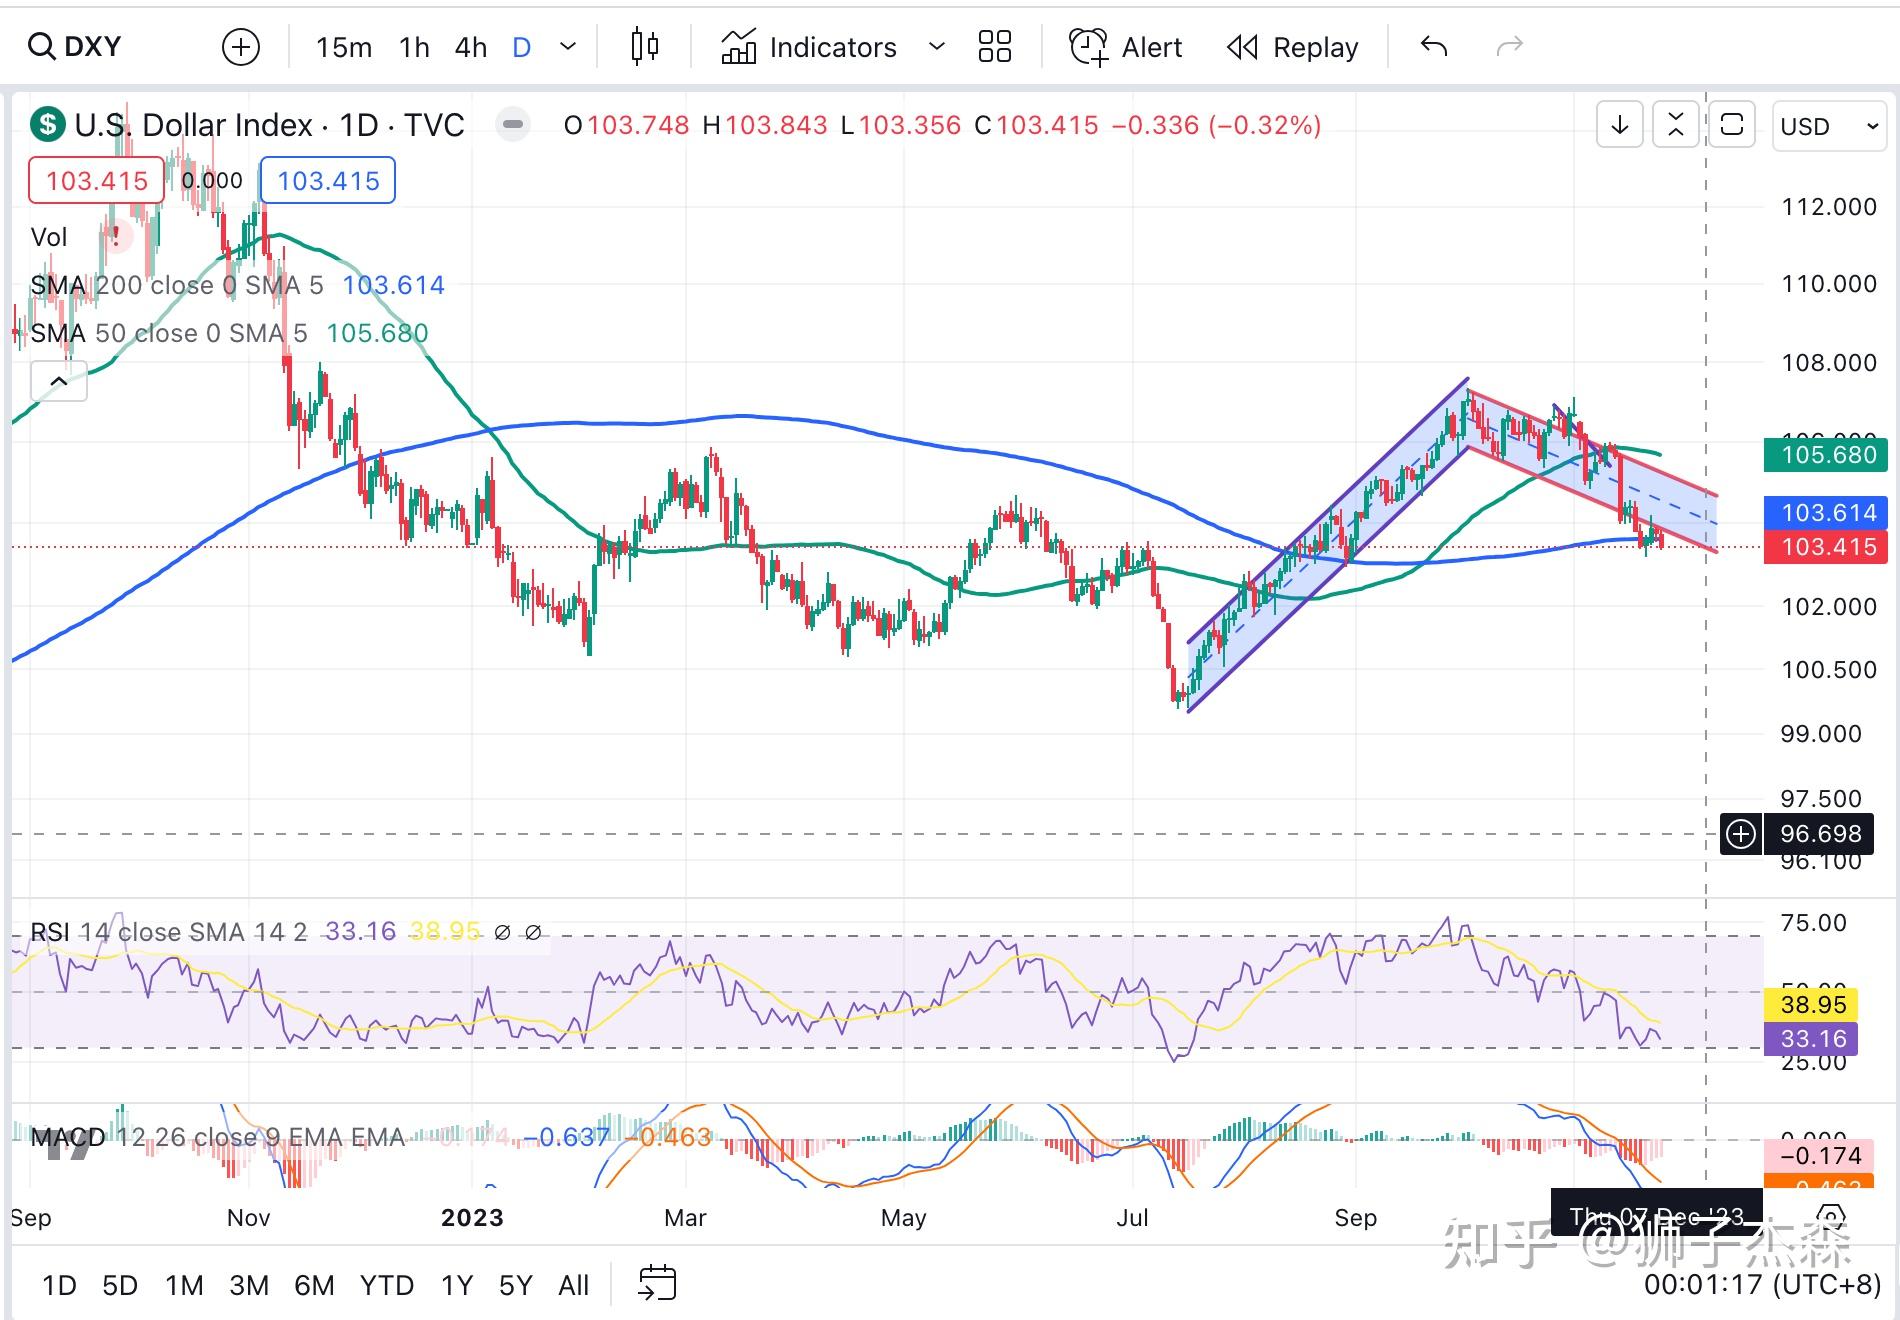
Task: Add a symbol to compare
Action: (x=240, y=47)
